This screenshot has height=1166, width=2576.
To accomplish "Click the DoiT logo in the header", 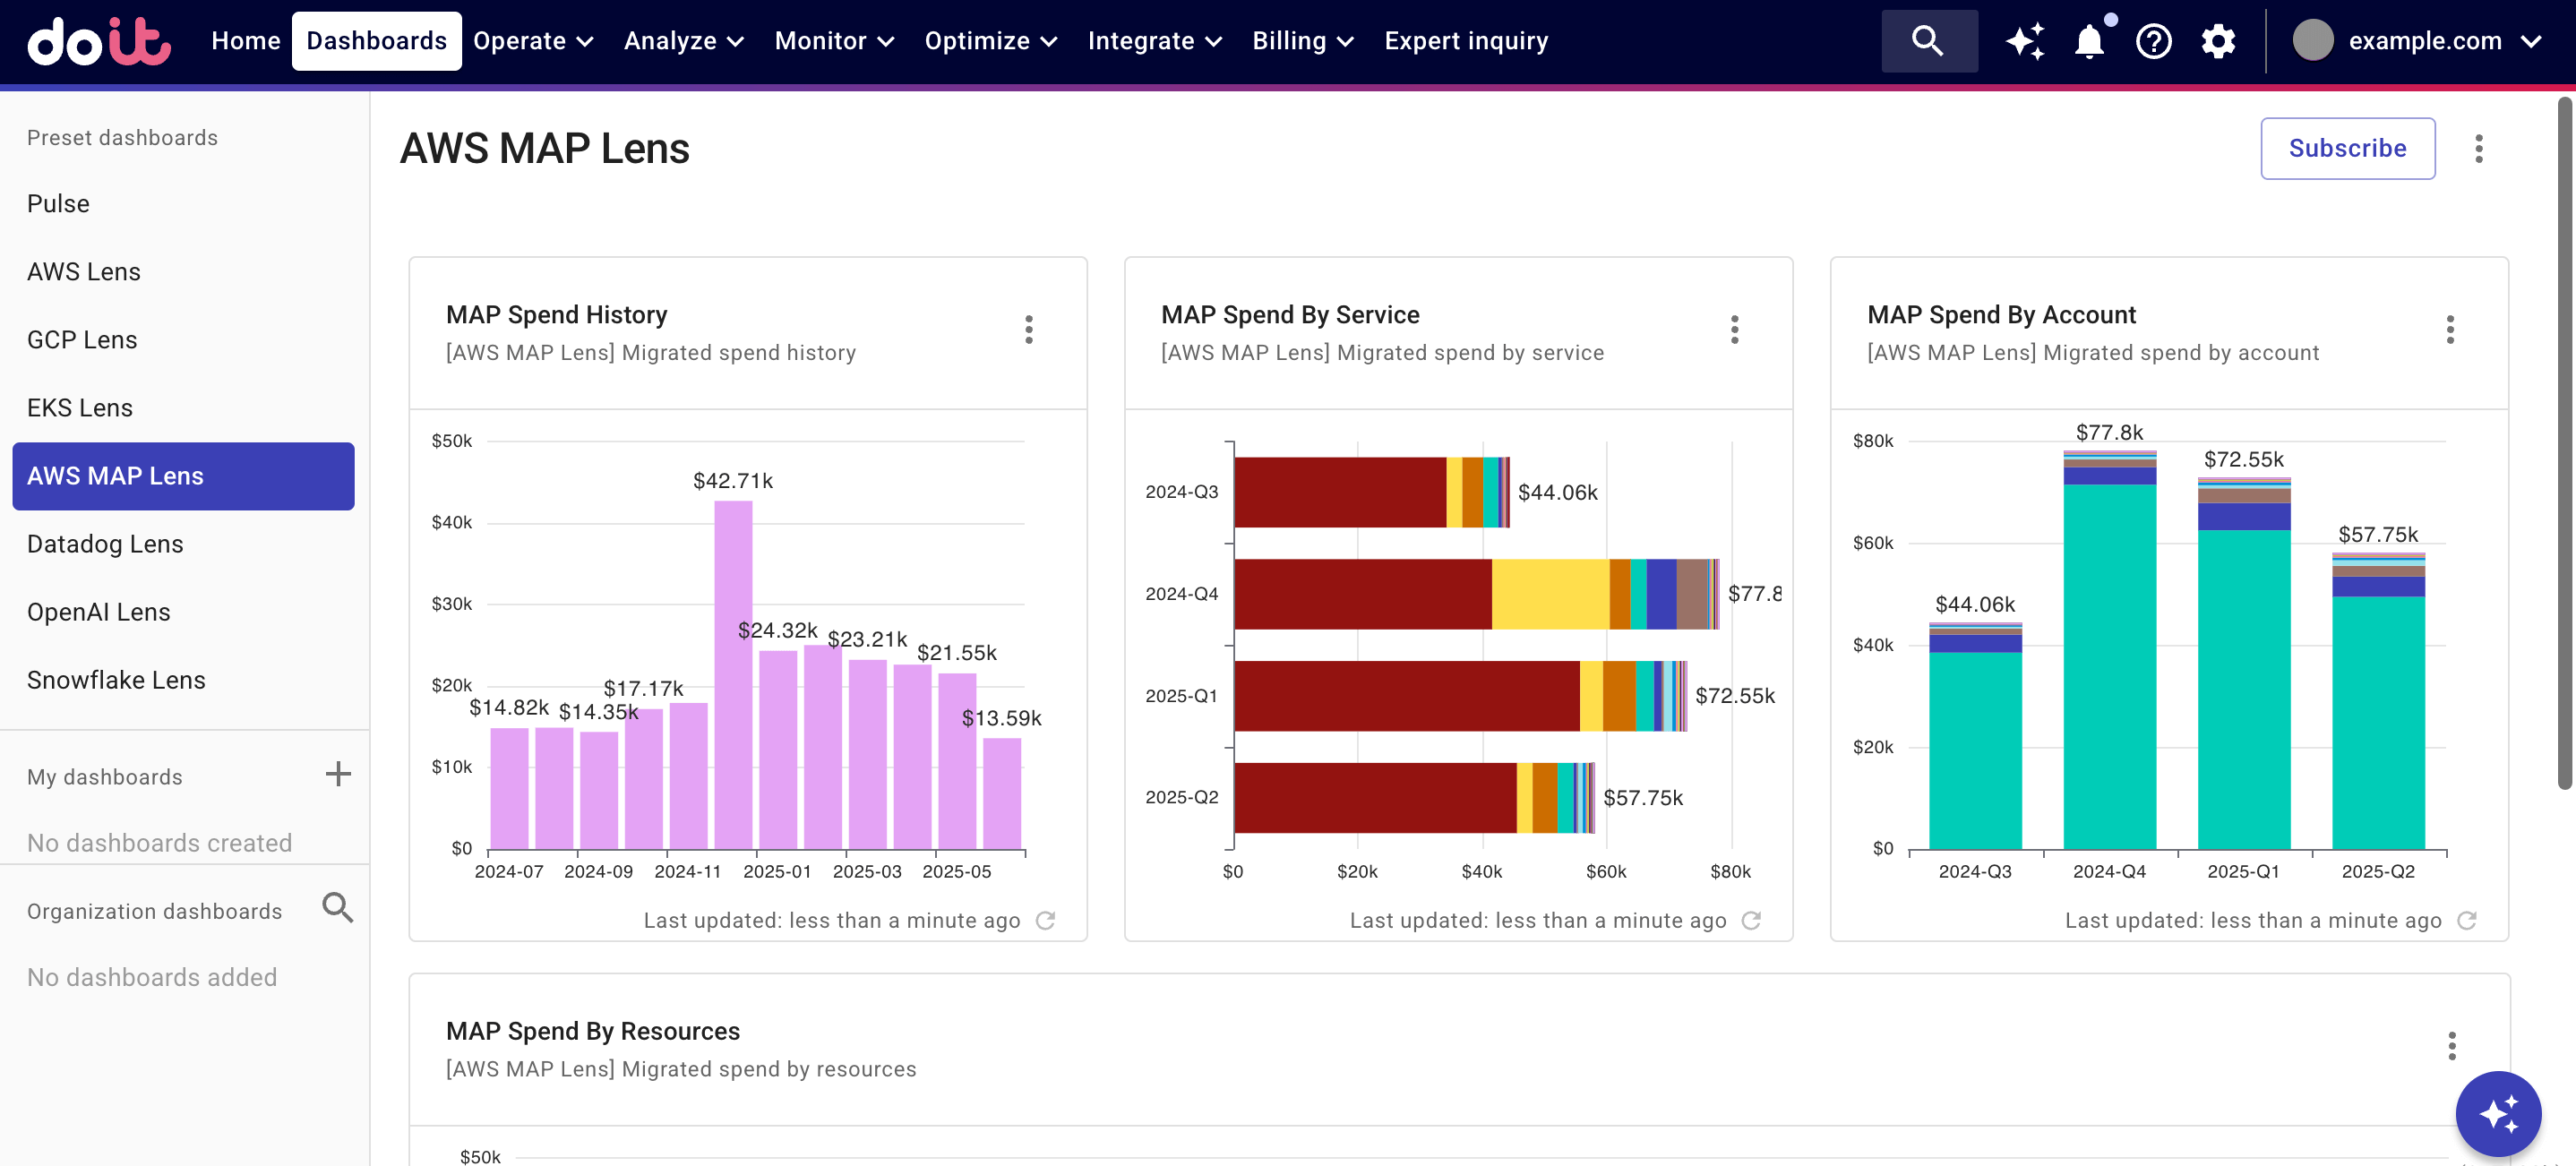I will (x=99, y=41).
